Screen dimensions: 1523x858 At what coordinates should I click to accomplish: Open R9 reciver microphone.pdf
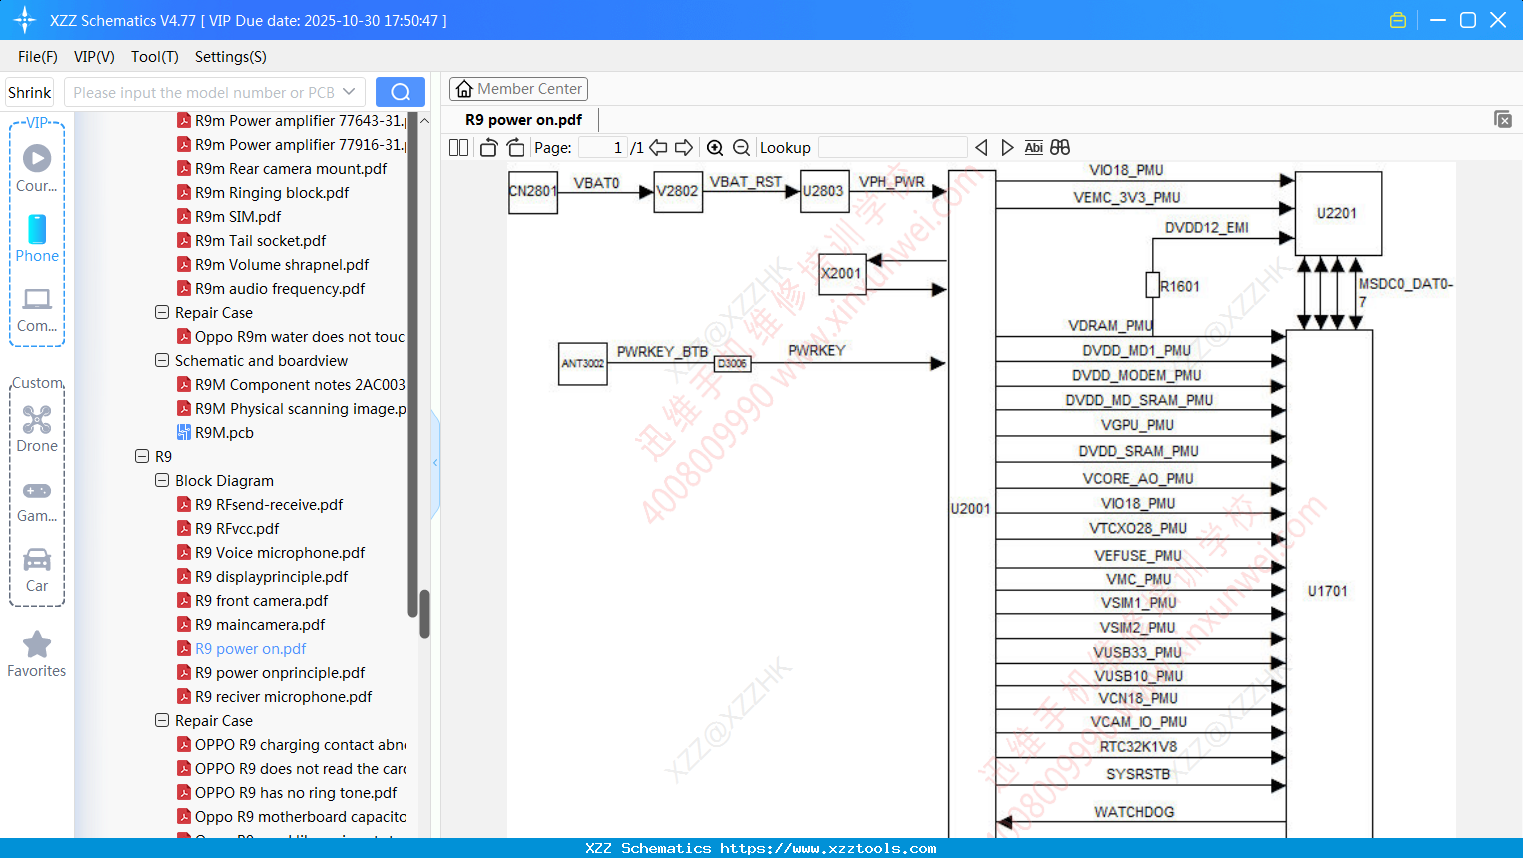coord(283,696)
